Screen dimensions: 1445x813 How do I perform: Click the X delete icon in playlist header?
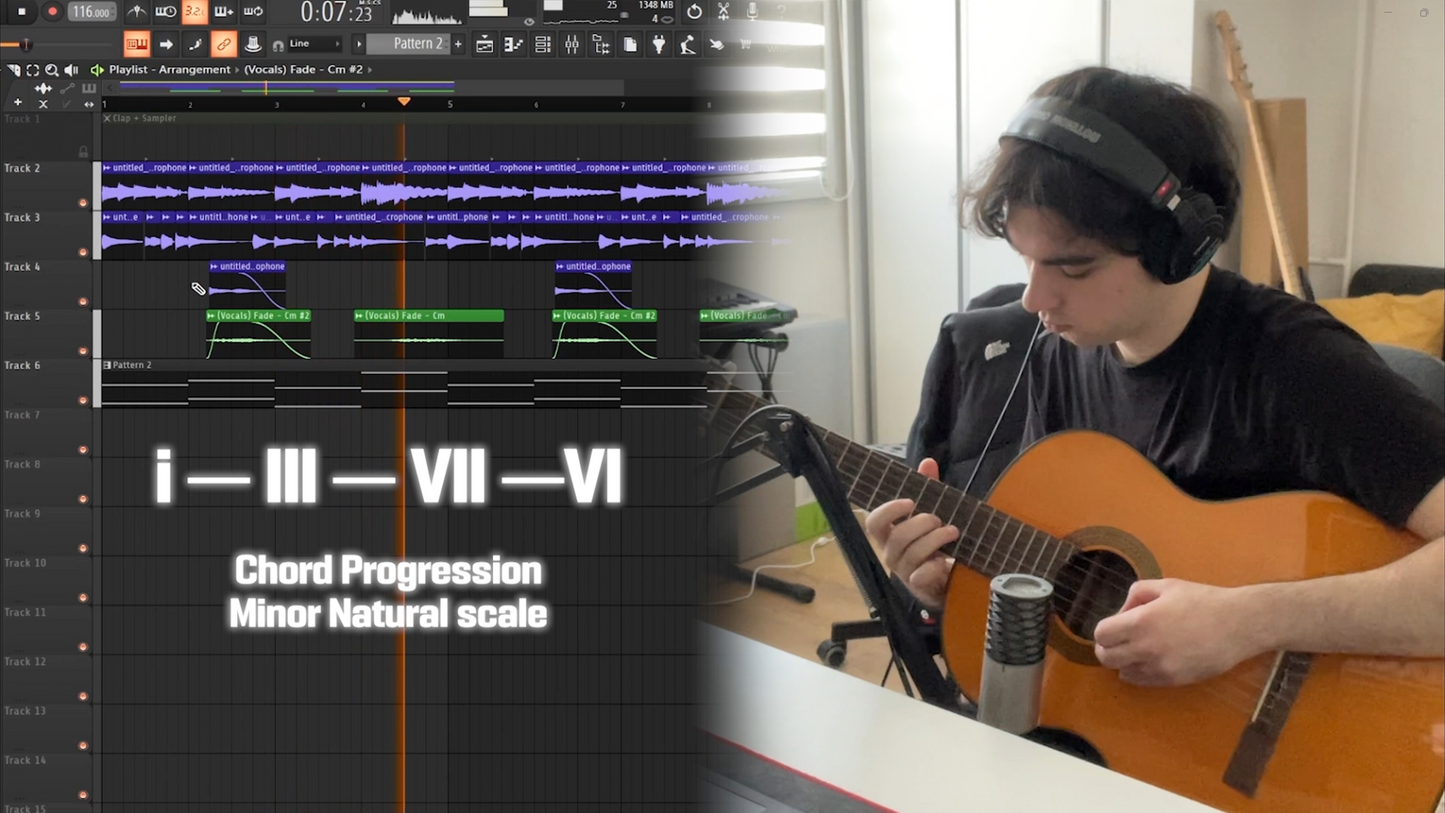click(42, 104)
